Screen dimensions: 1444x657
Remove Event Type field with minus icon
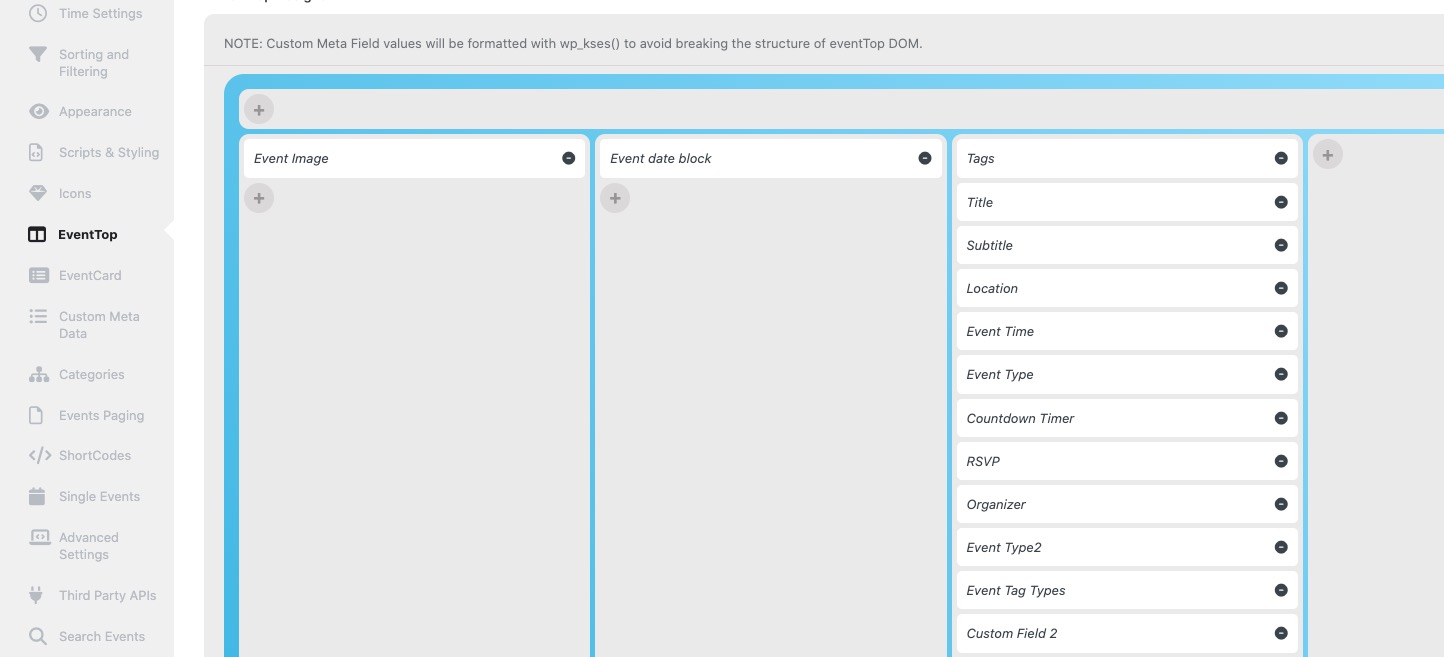coord(1281,374)
